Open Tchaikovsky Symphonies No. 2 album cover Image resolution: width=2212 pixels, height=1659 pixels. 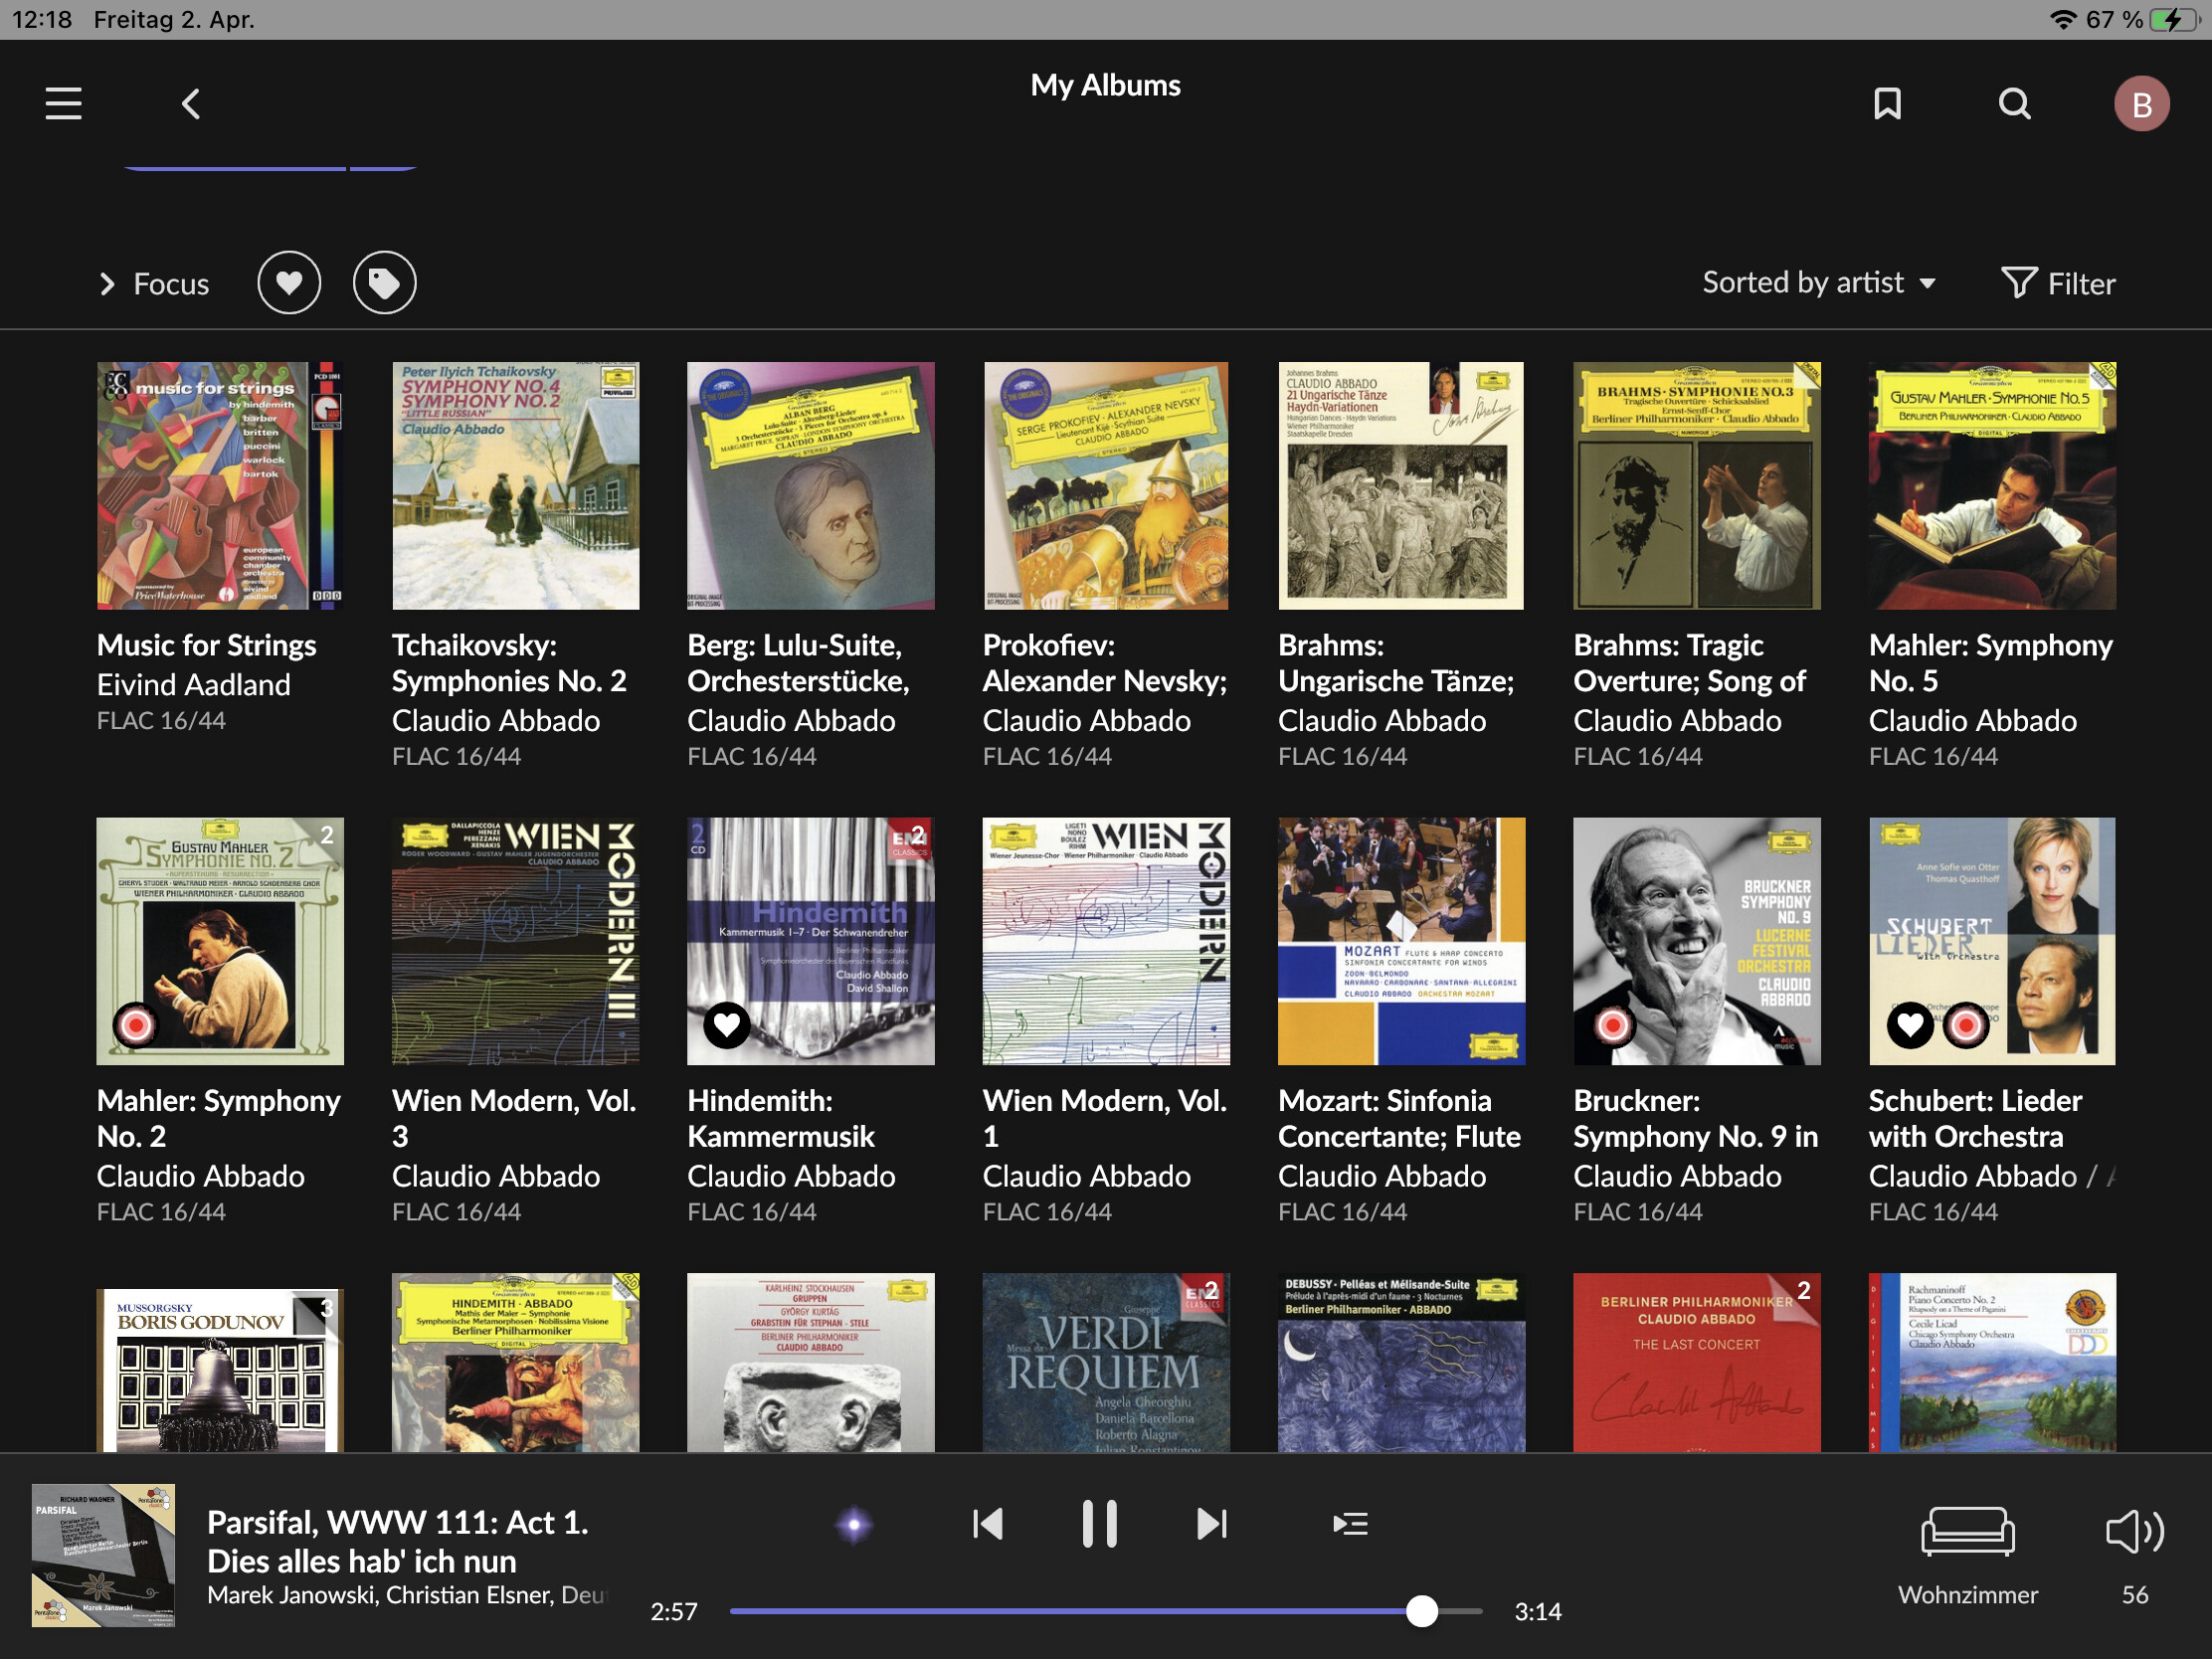click(516, 486)
